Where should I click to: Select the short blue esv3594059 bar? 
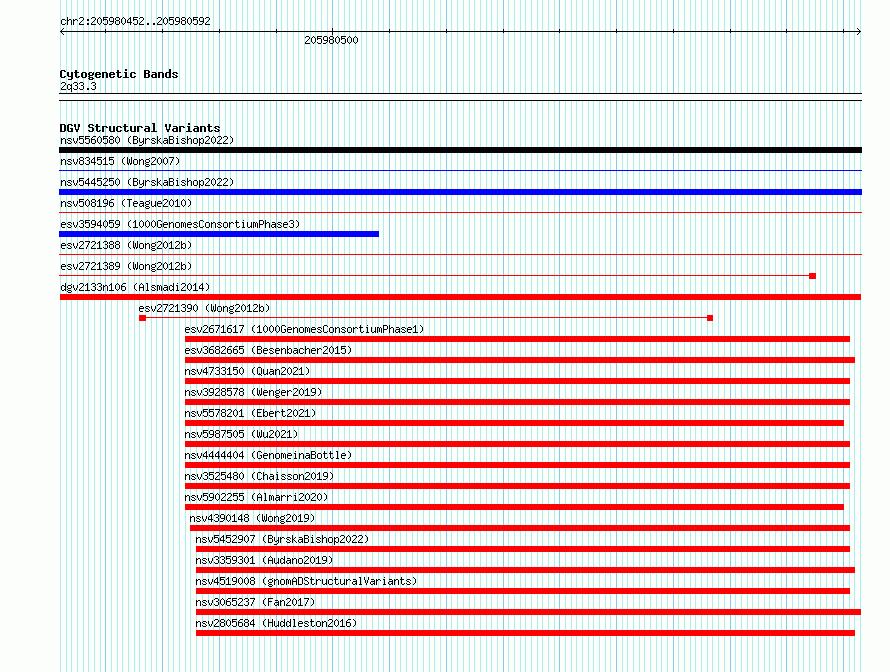pos(219,234)
